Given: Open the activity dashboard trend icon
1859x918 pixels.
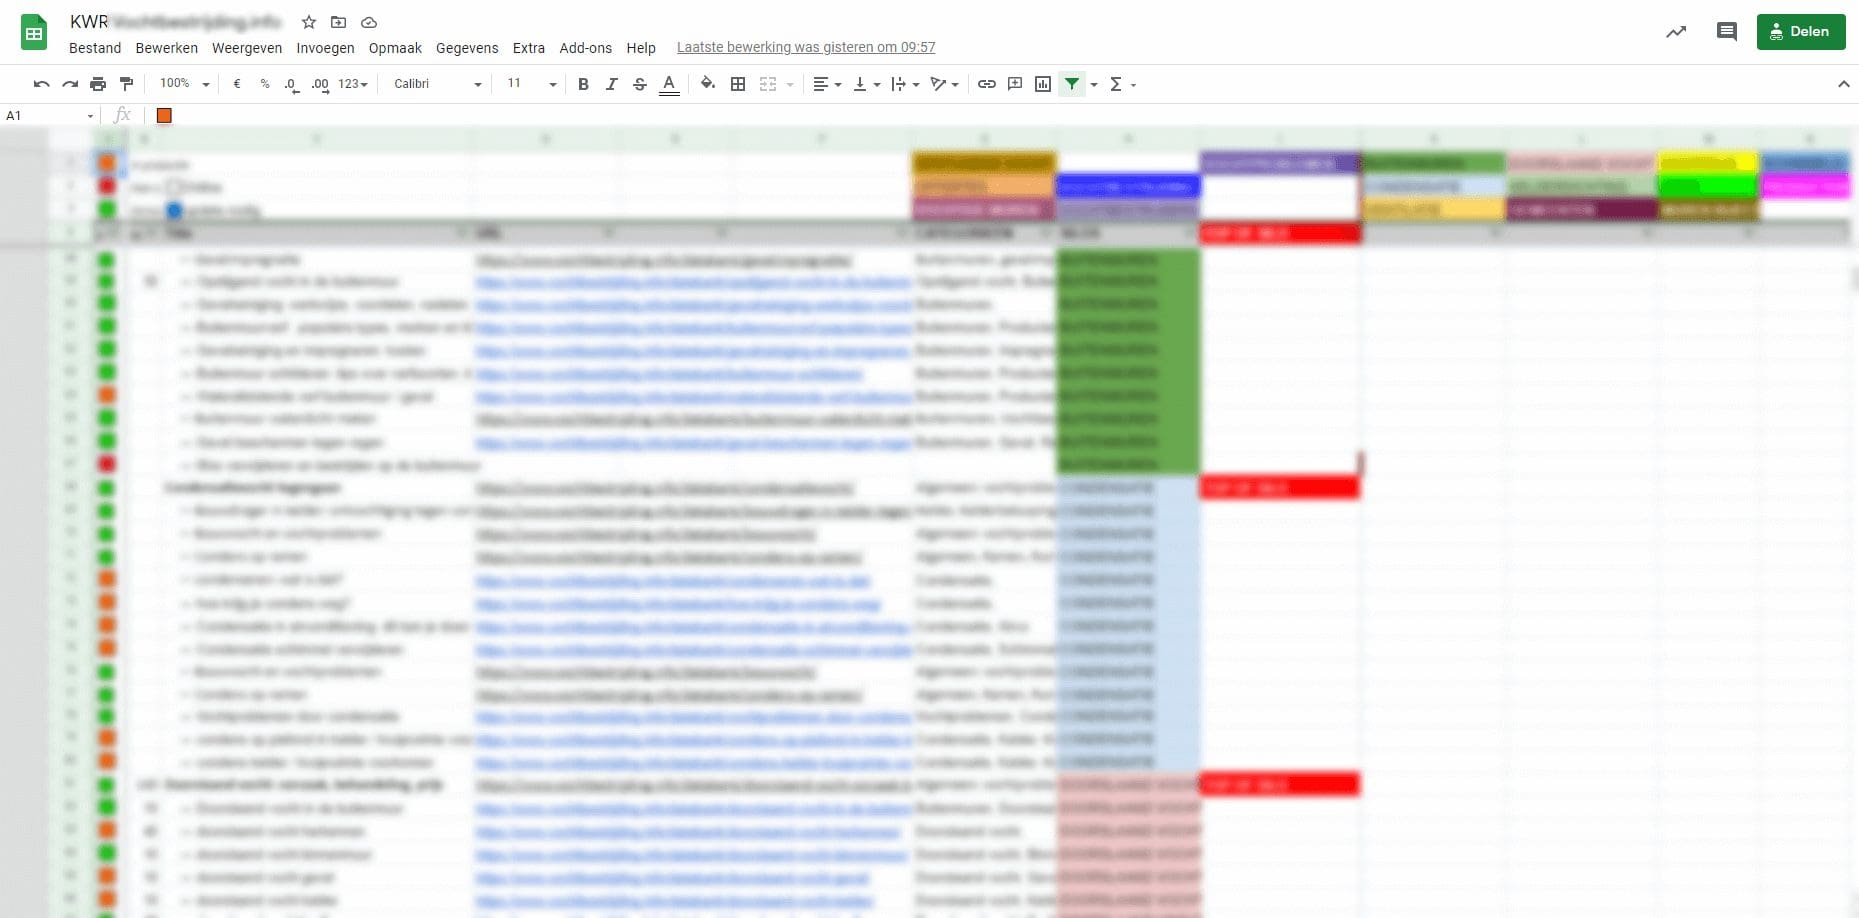Looking at the screenshot, I should pos(1676,32).
